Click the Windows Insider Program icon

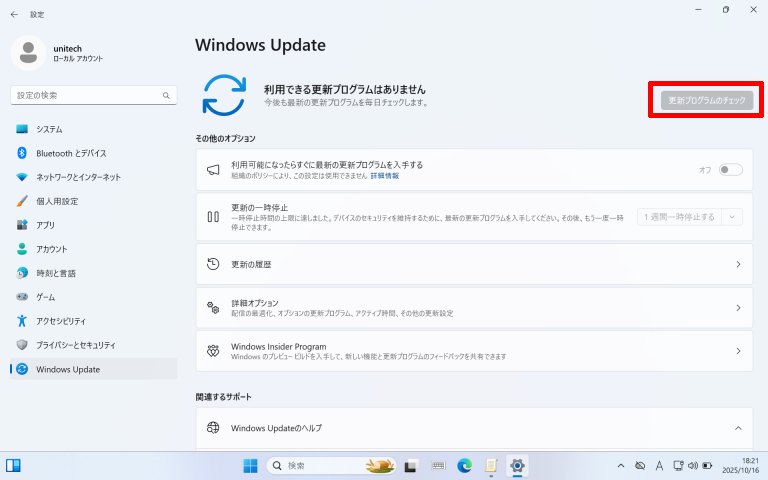(212, 351)
